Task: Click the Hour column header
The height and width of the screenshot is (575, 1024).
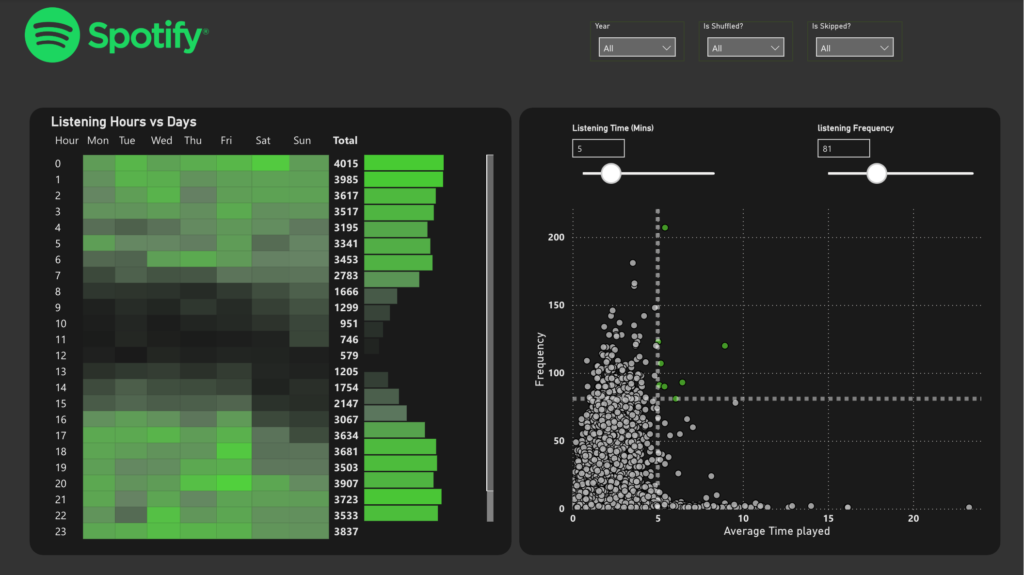Action: (x=66, y=141)
